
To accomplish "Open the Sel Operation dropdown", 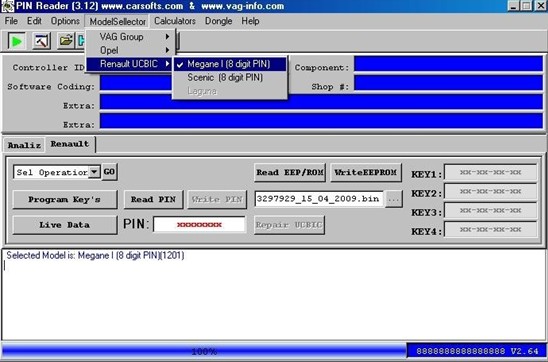I will 94,172.
